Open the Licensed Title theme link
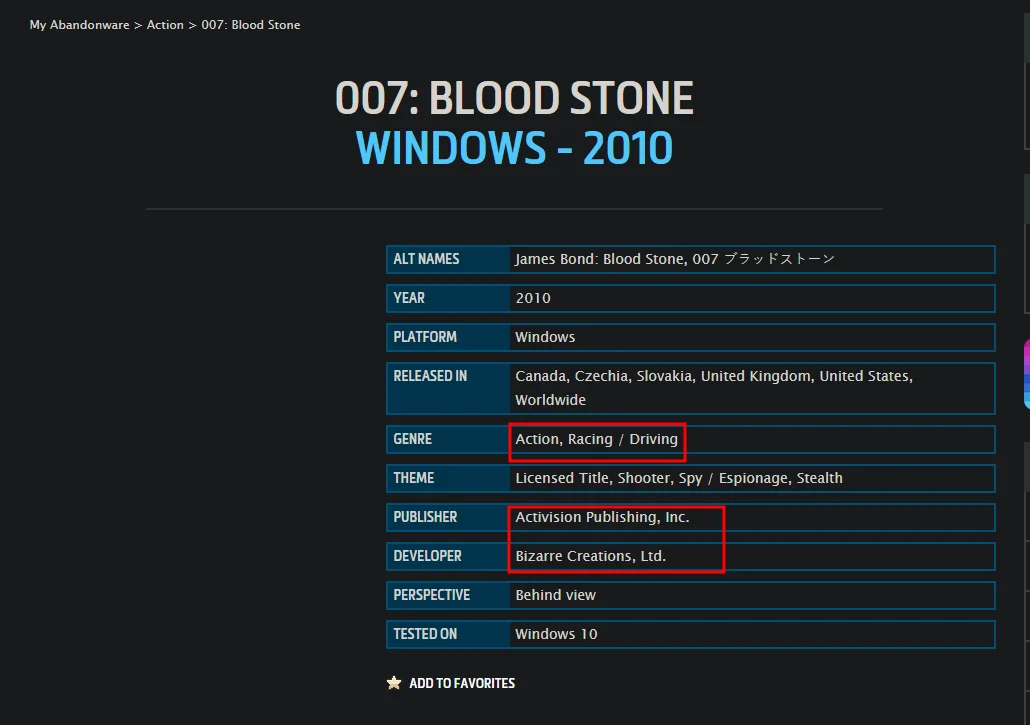 point(562,478)
